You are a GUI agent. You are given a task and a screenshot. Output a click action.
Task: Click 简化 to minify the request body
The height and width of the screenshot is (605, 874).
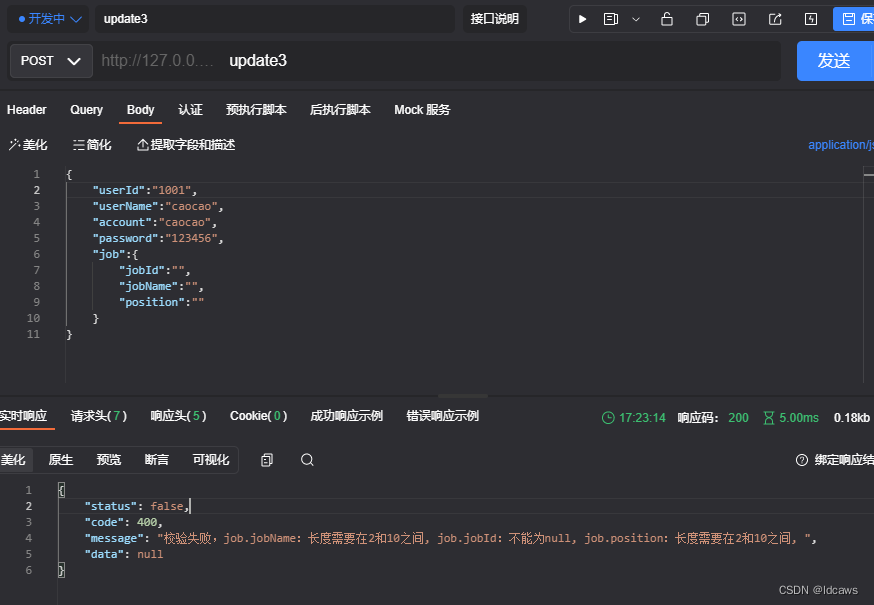92,145
